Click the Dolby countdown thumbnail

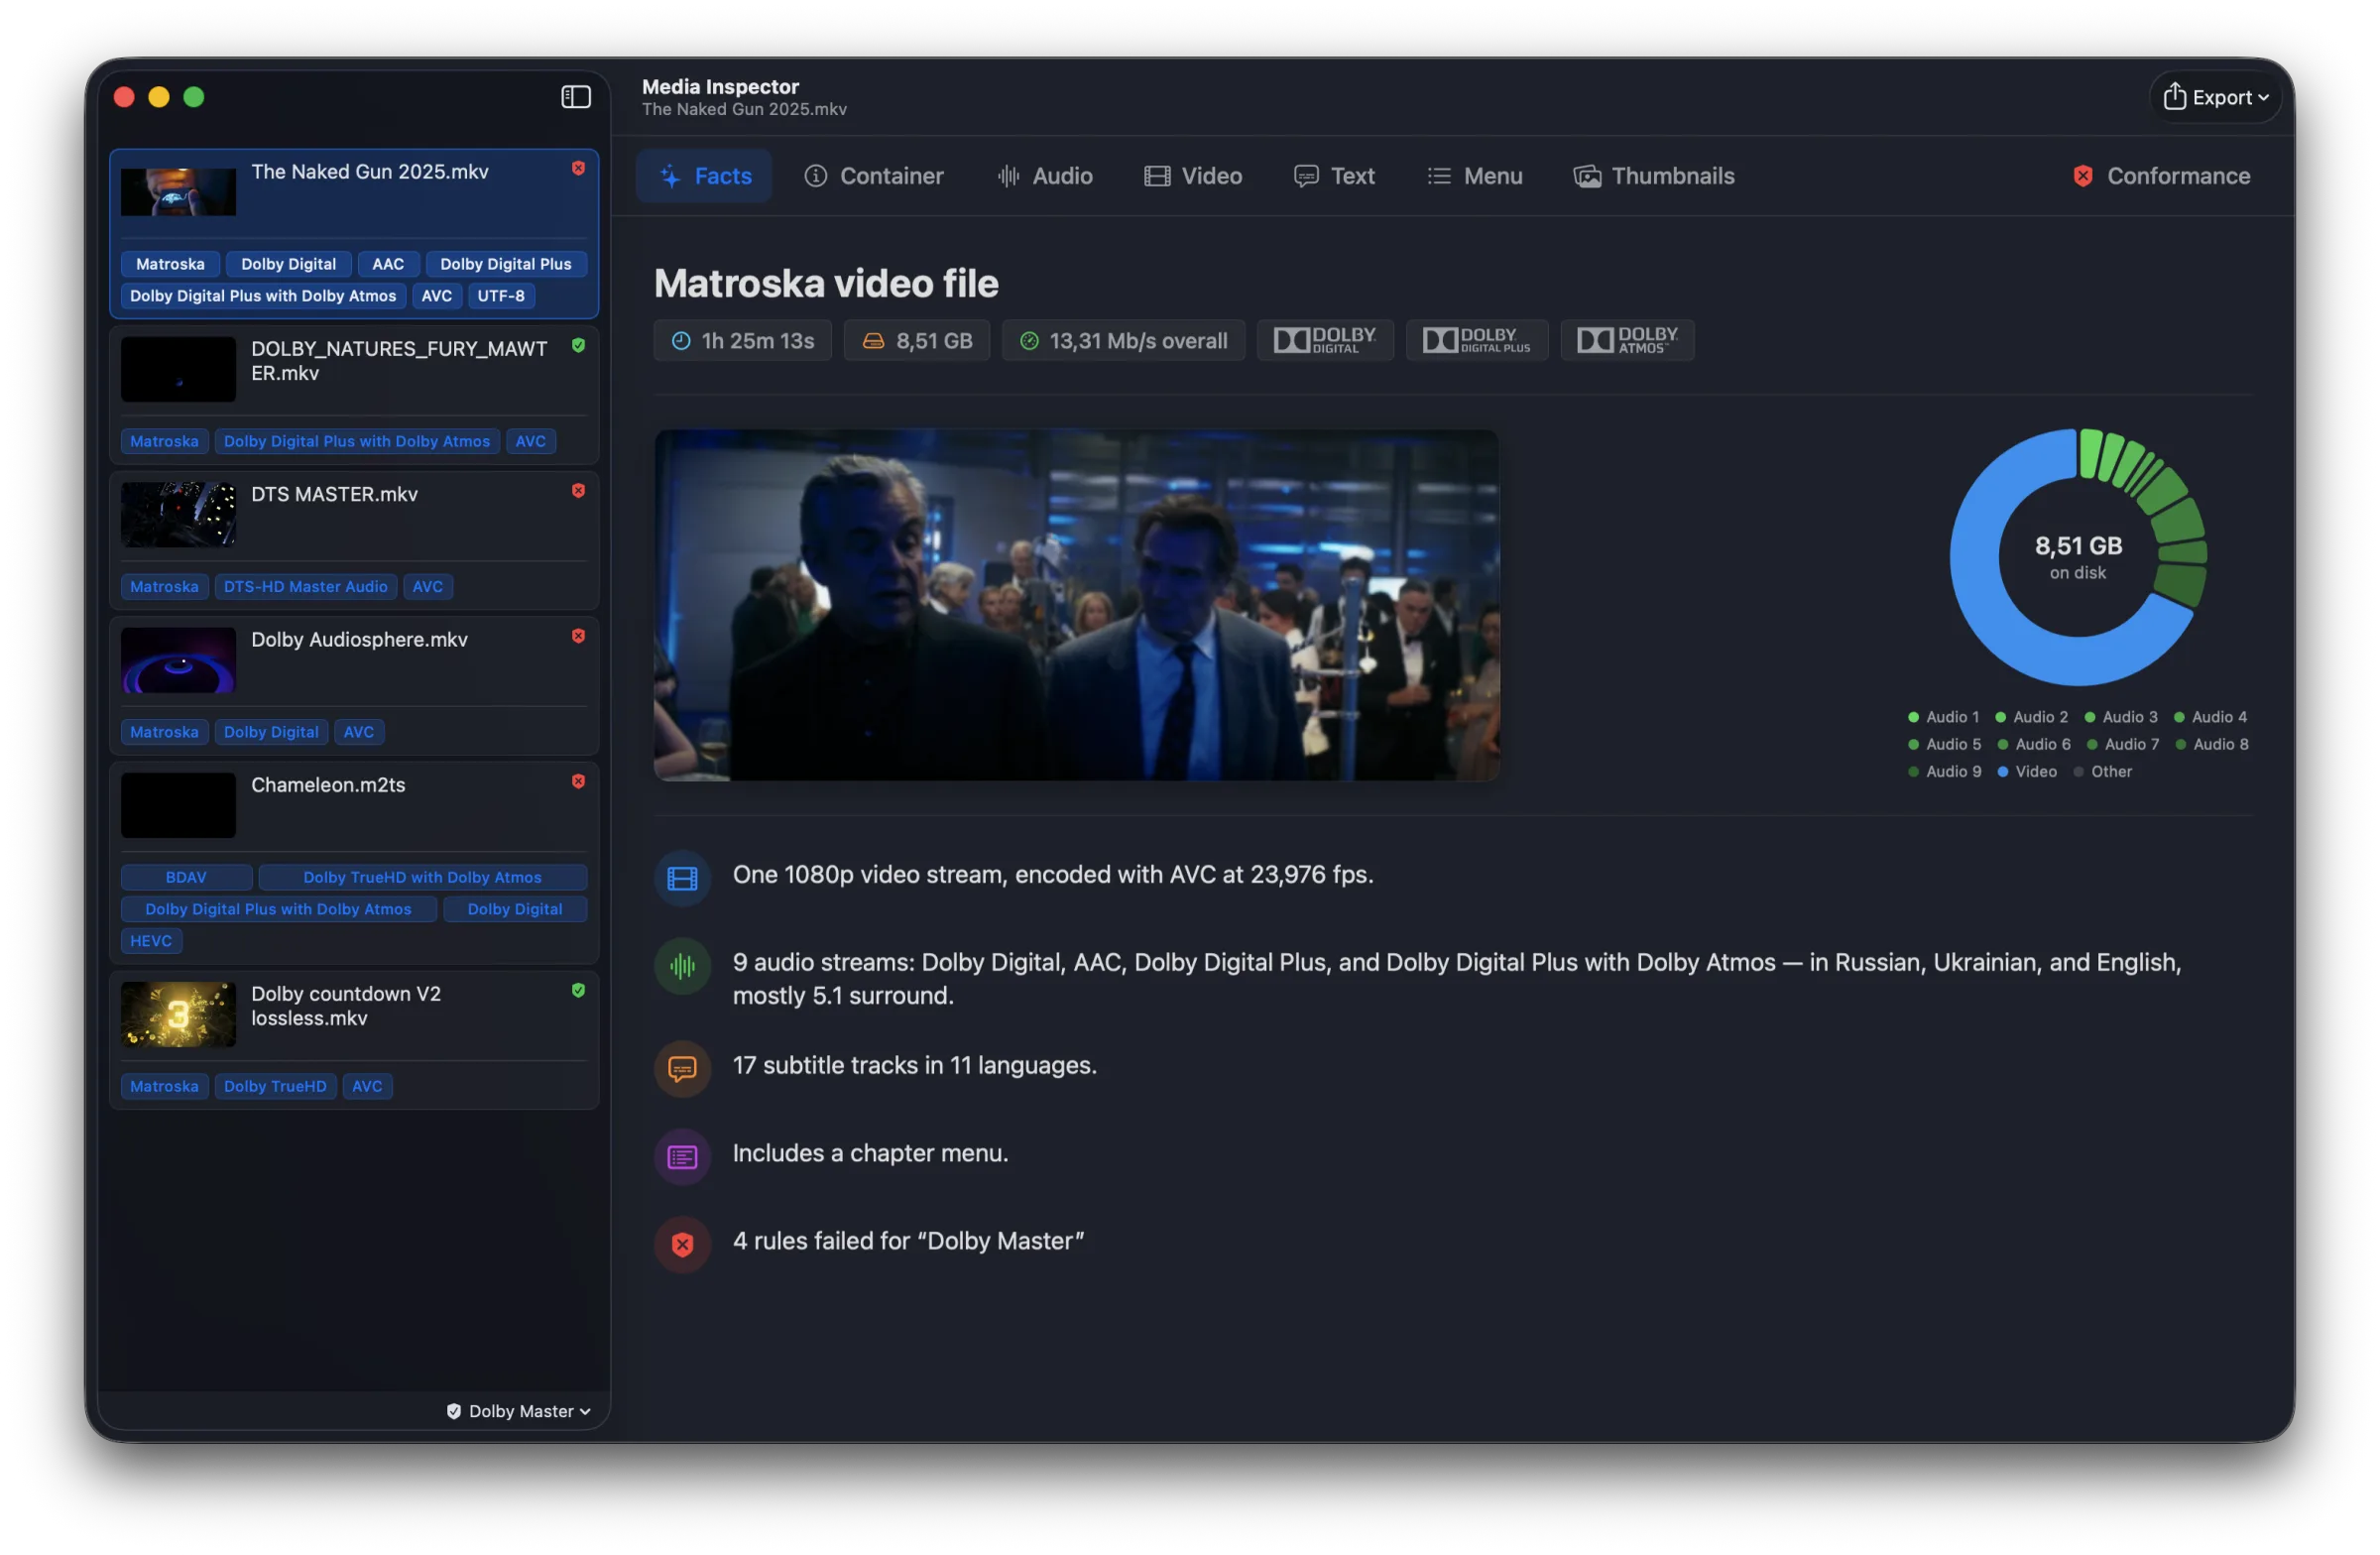click(178, 1014)
